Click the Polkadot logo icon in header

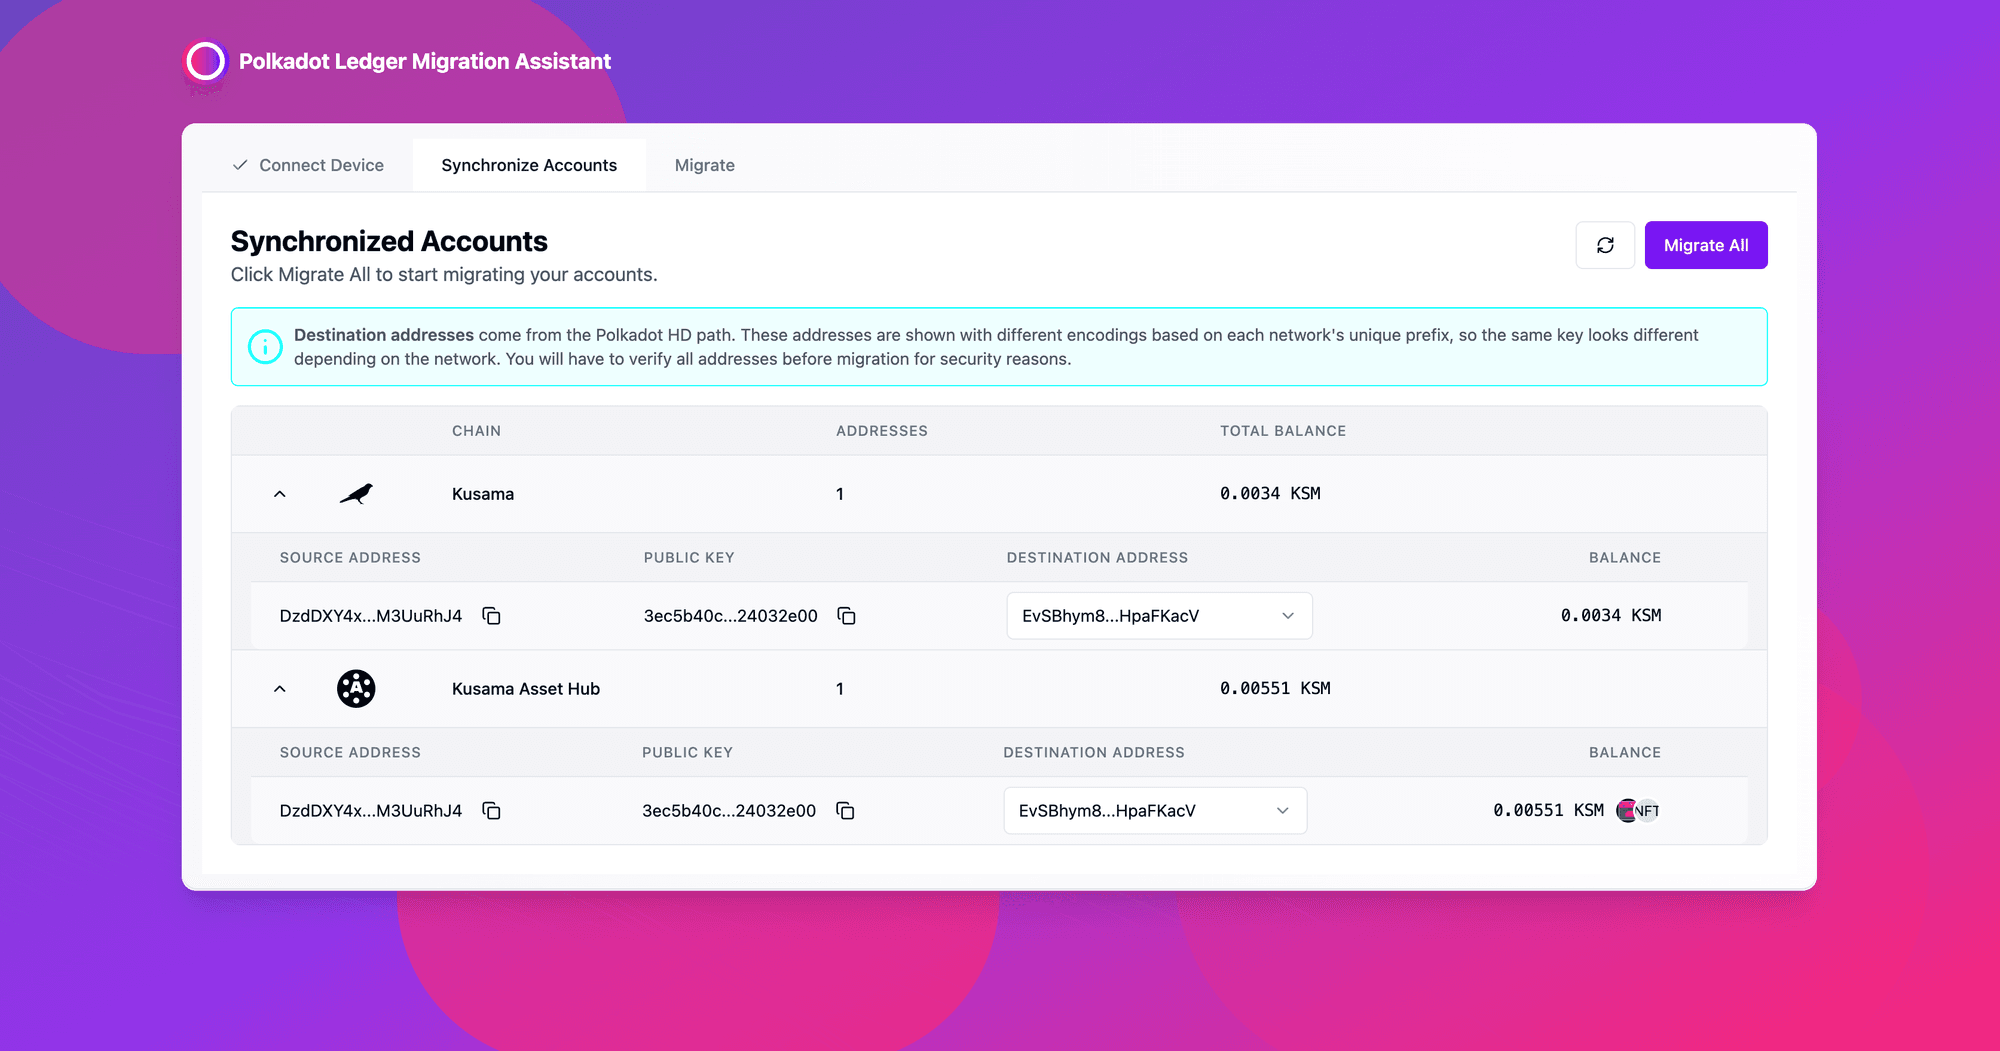click(x=206, y=63)
